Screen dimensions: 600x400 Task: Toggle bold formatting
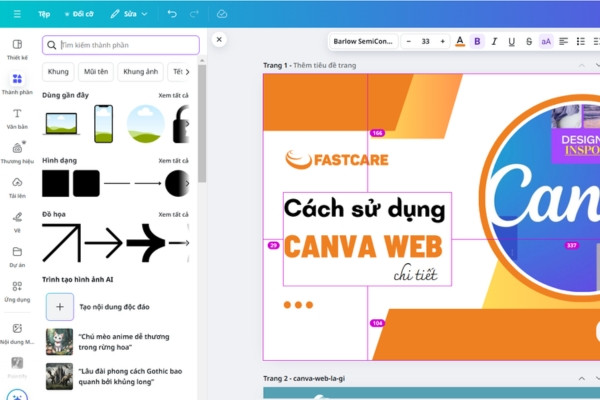(x=477, y=41)
